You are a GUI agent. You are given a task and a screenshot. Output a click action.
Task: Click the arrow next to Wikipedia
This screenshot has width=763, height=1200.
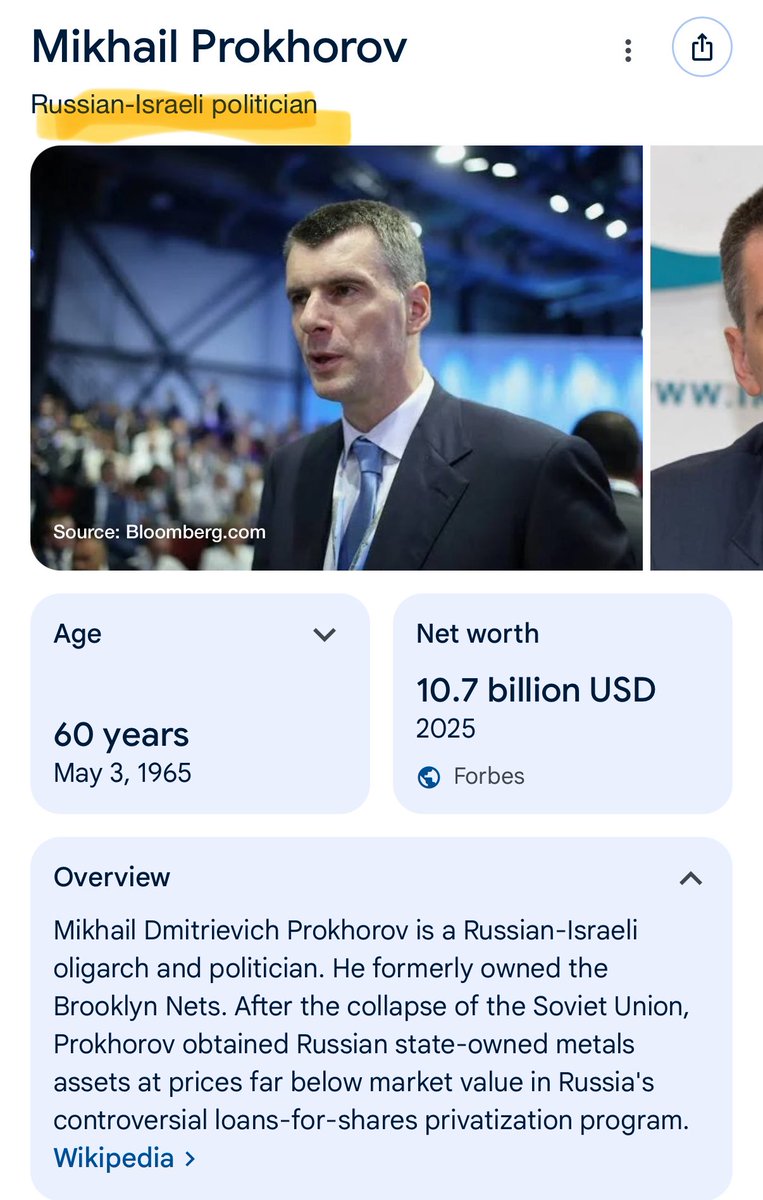[190, 1160]
